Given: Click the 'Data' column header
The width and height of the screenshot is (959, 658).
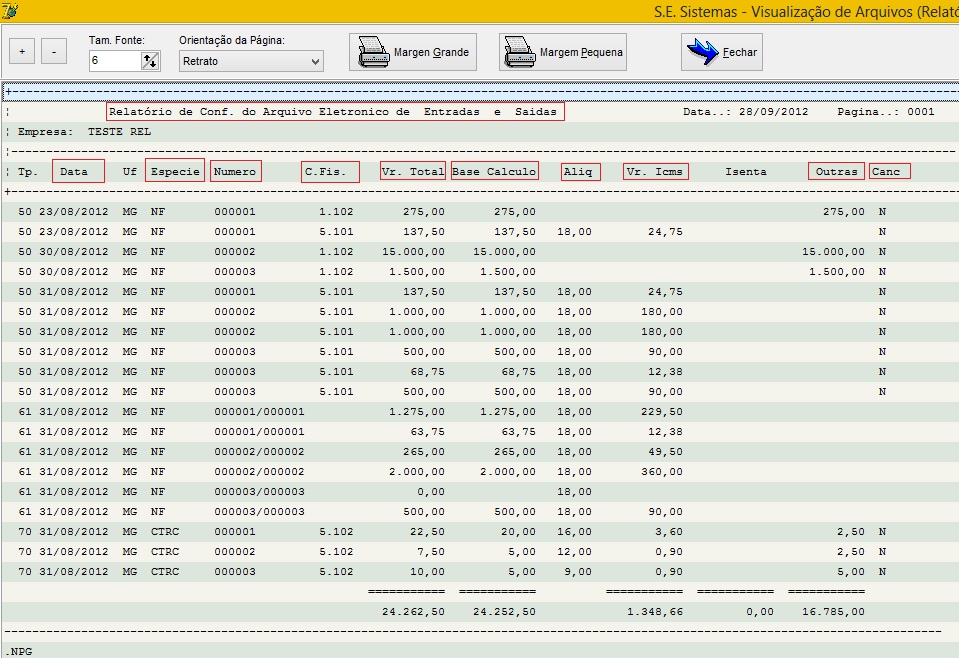Looking at the screenshot, I should (x=77, y=171).
